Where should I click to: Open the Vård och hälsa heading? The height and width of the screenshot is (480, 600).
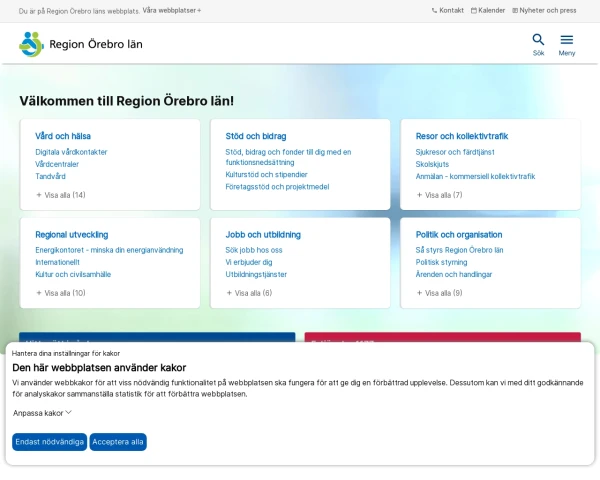(x=63, y=136)
